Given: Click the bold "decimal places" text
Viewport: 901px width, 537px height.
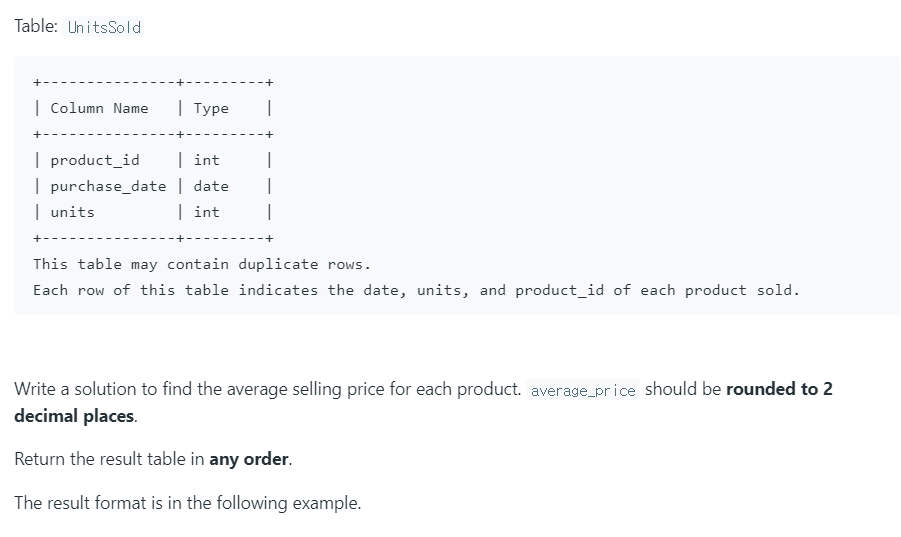Looking at the screenshot, I should [x=75, y=415].
